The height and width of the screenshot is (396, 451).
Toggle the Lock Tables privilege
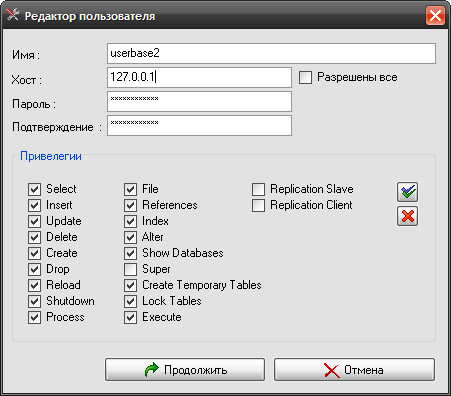(x=130, y=301)
